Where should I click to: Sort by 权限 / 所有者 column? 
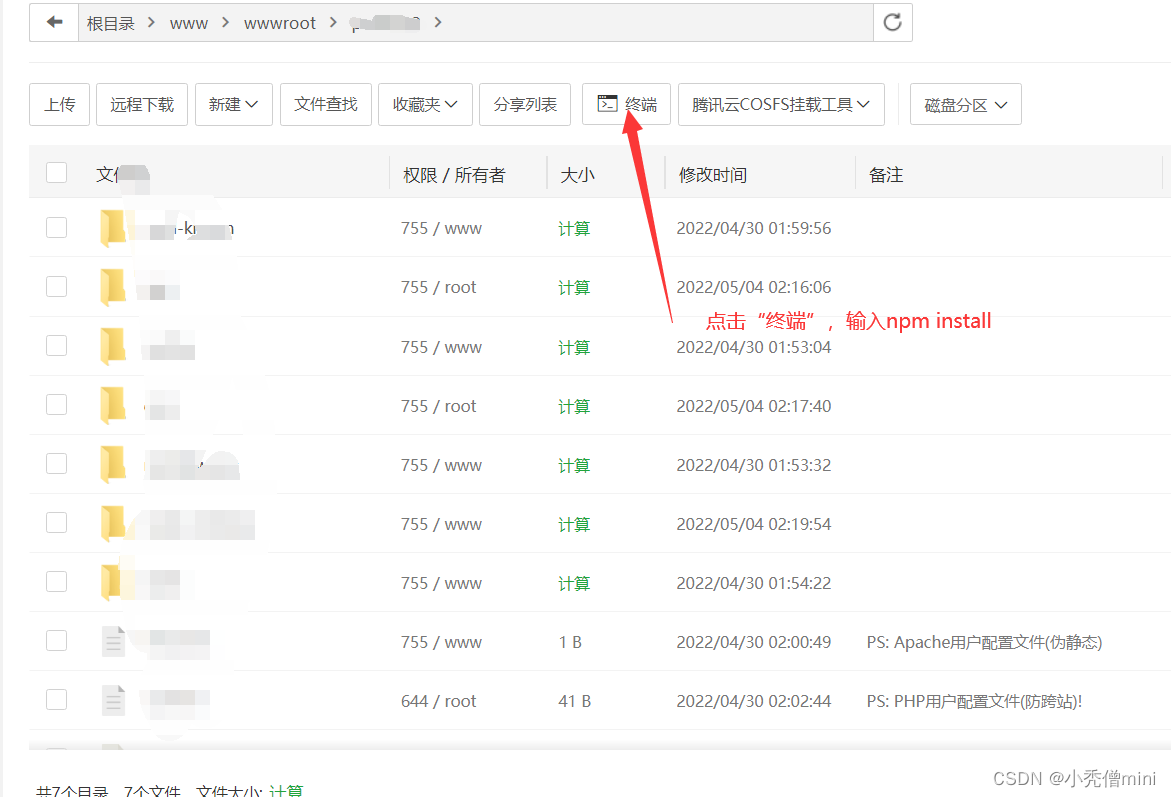(454, 175)
